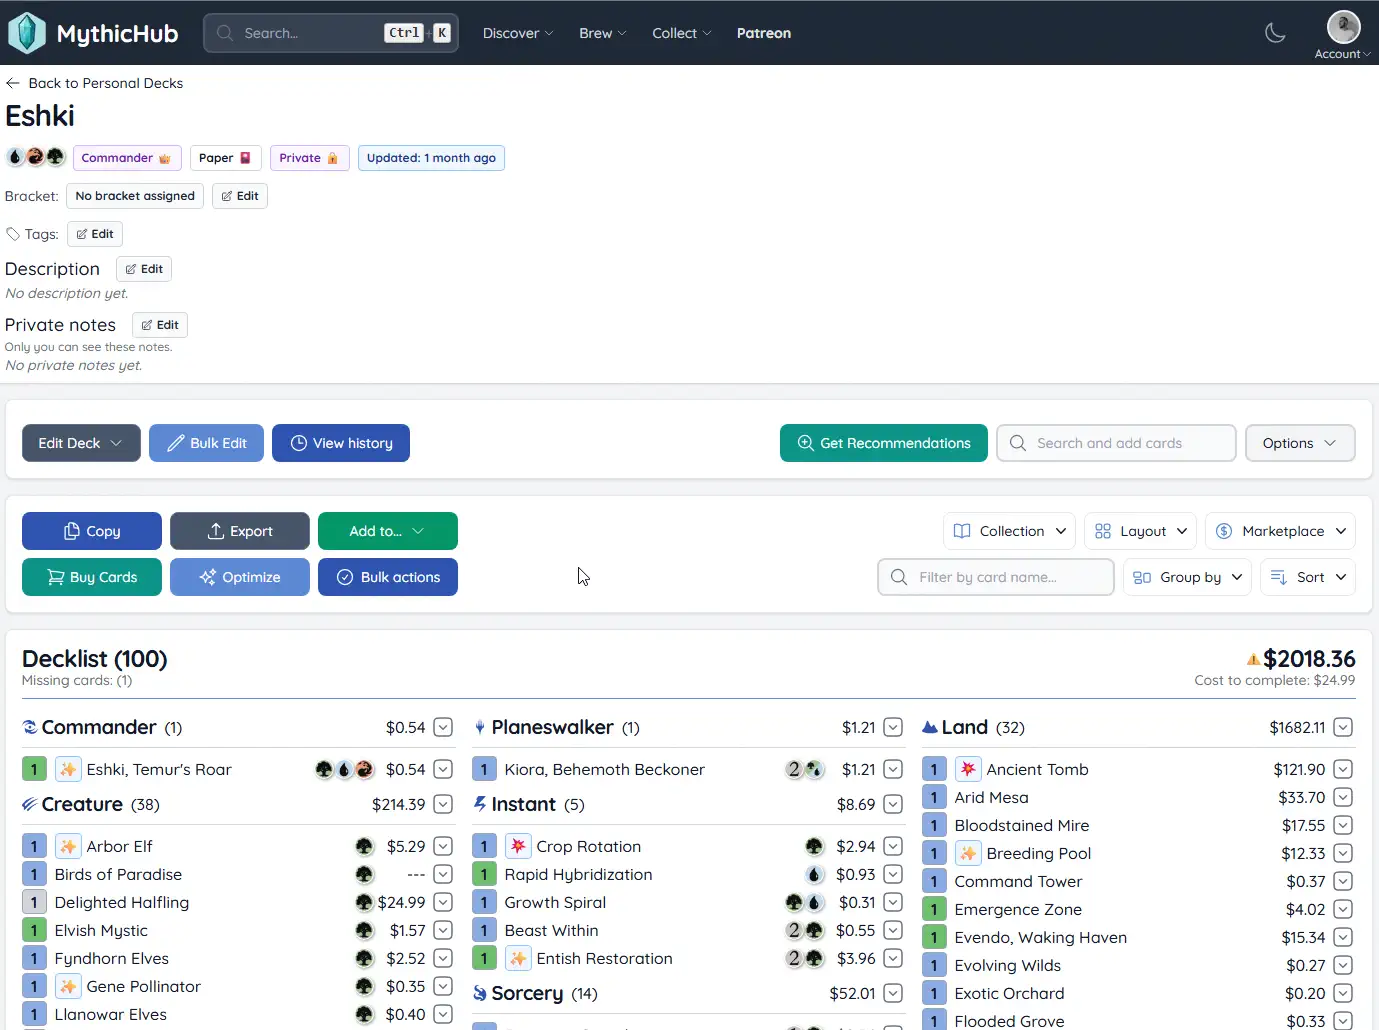Click the Planeswalker section icon
Viewport: 1379px width, 1030px height.
point(480,727)
